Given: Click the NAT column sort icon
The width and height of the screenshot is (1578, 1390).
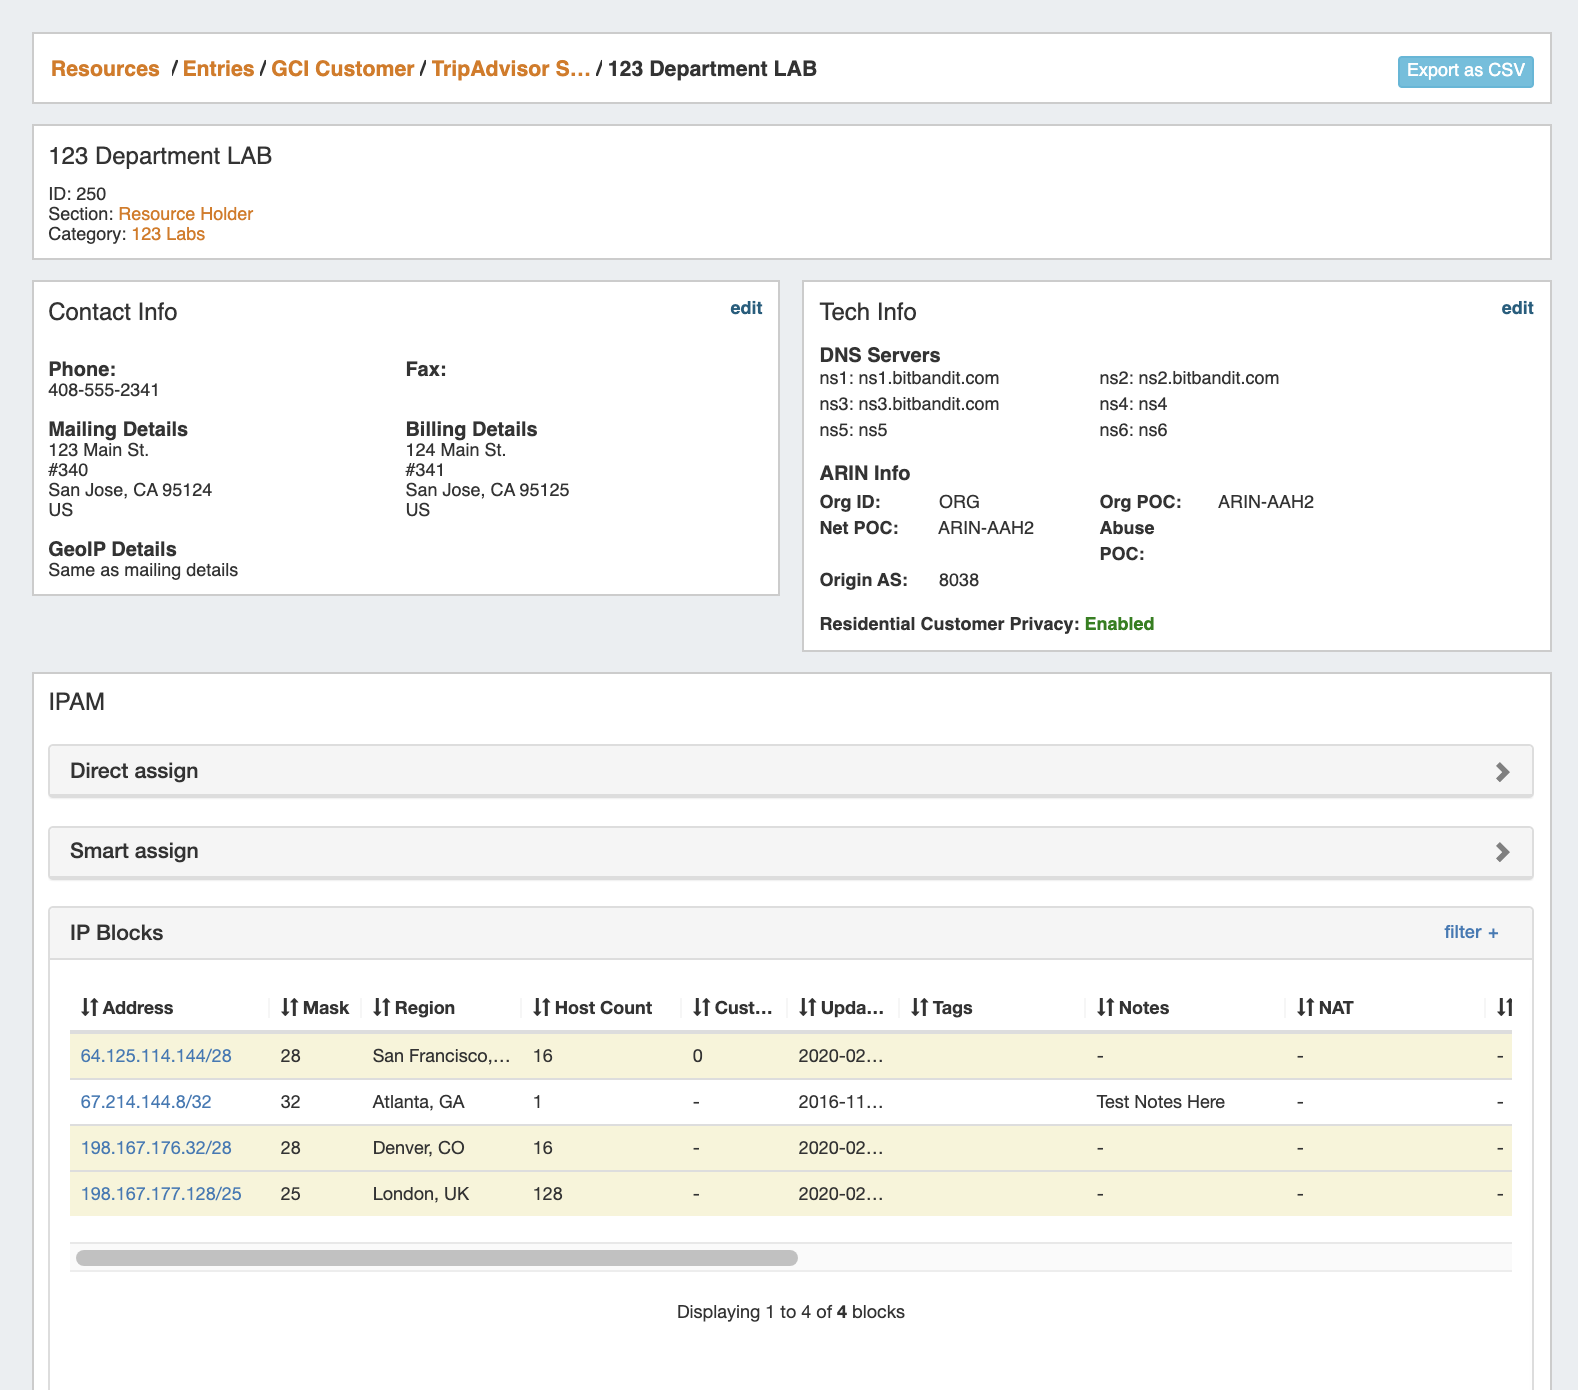Looking at the screenshot, I should (1305, 1008).
